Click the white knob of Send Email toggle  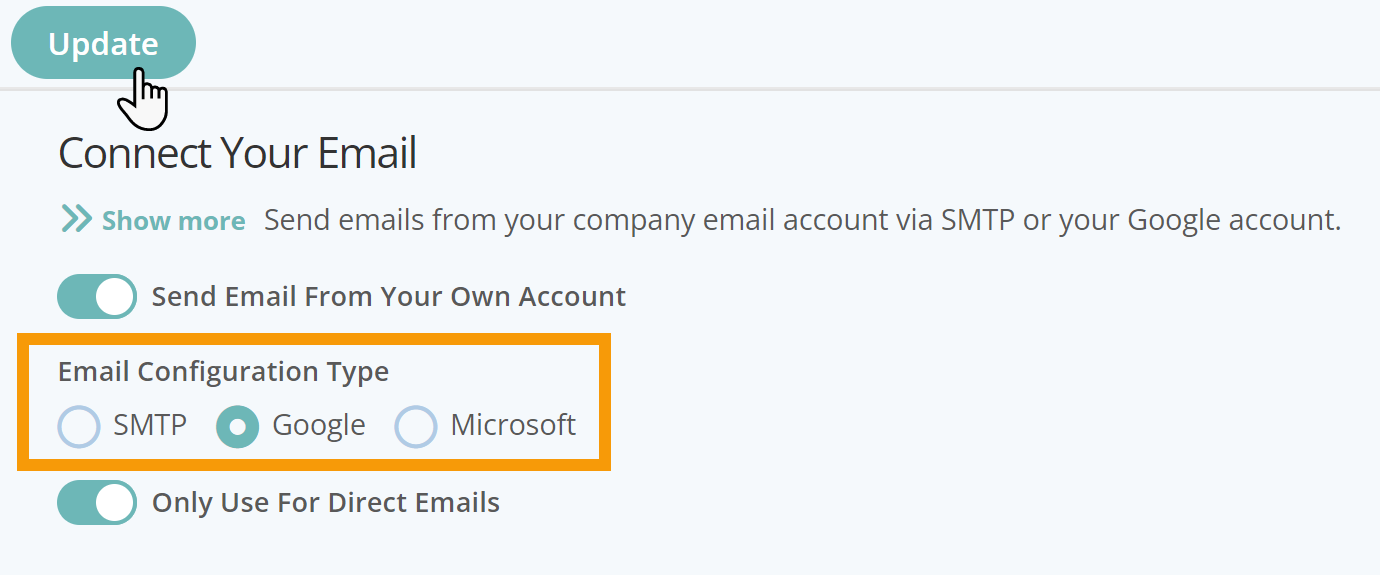pyautogui.click(x=116, y=297)
